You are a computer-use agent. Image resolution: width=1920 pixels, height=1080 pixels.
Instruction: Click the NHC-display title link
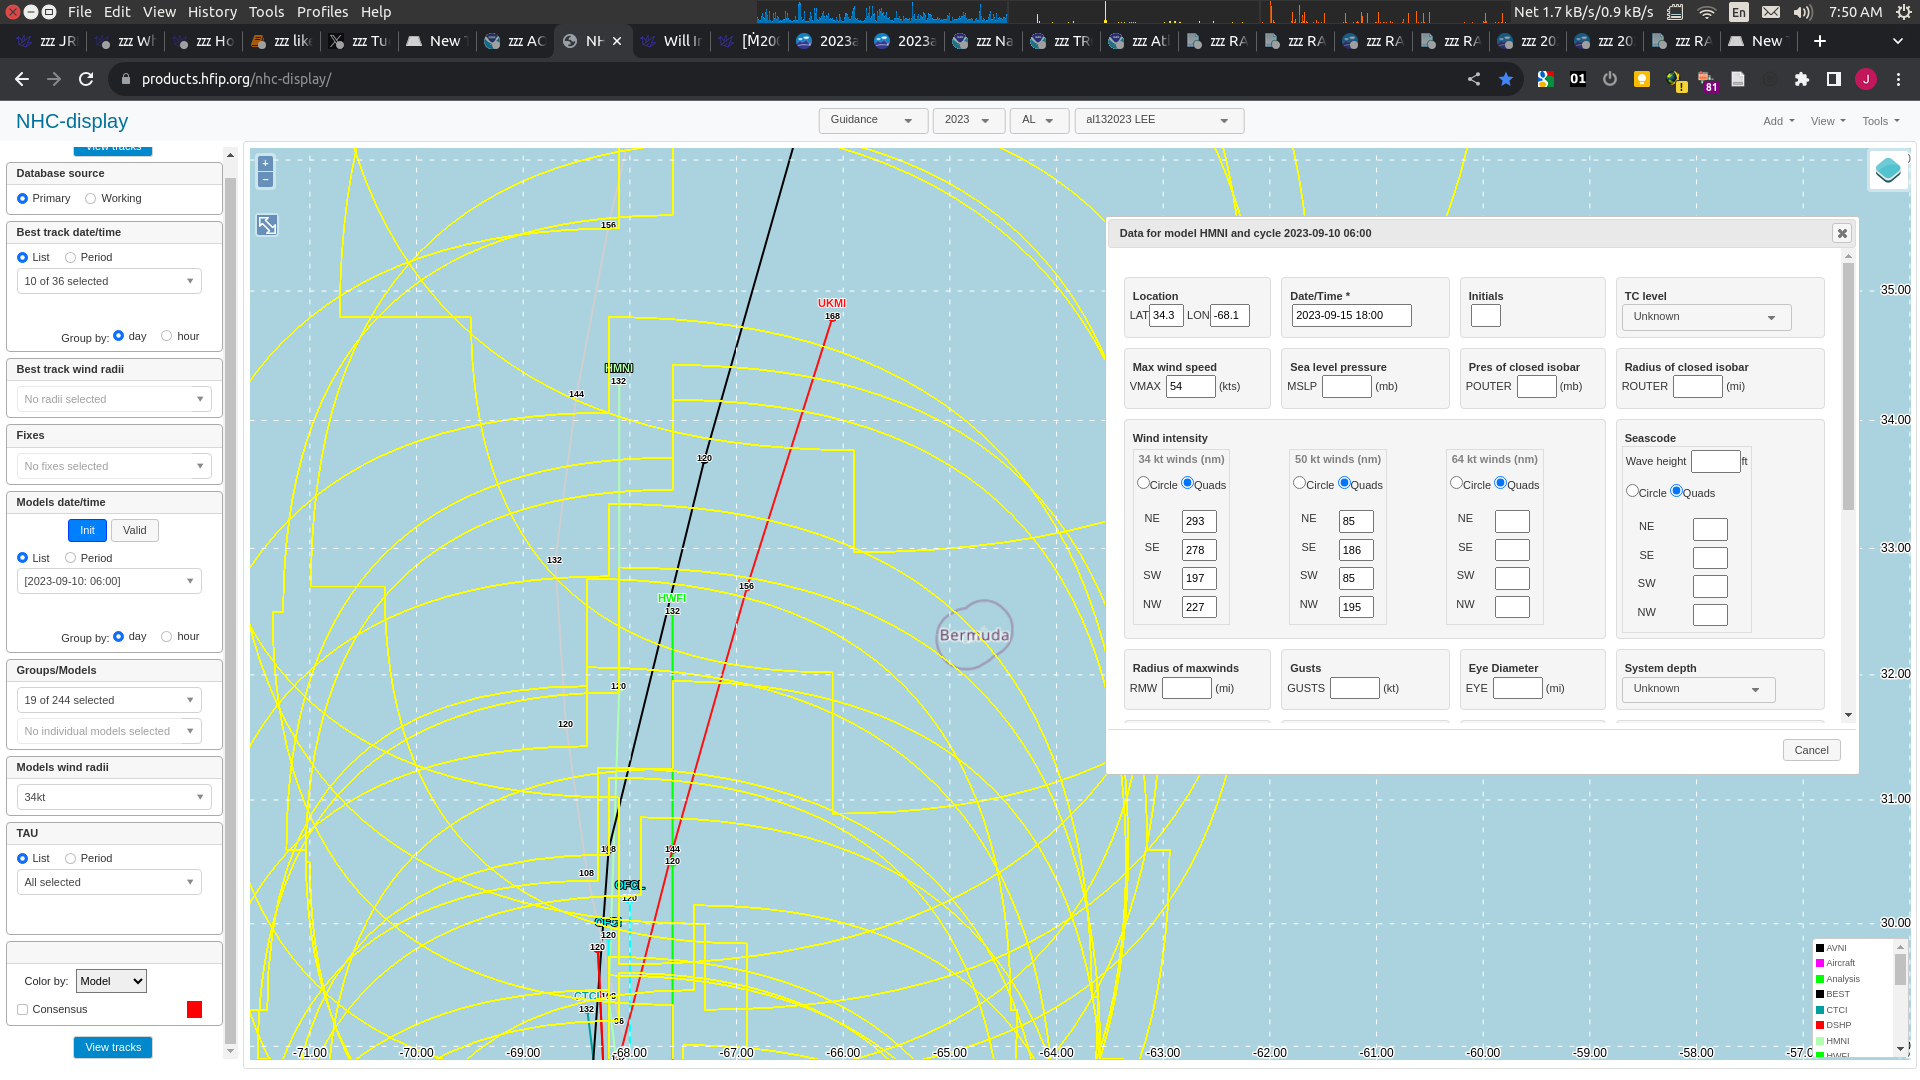72,121
